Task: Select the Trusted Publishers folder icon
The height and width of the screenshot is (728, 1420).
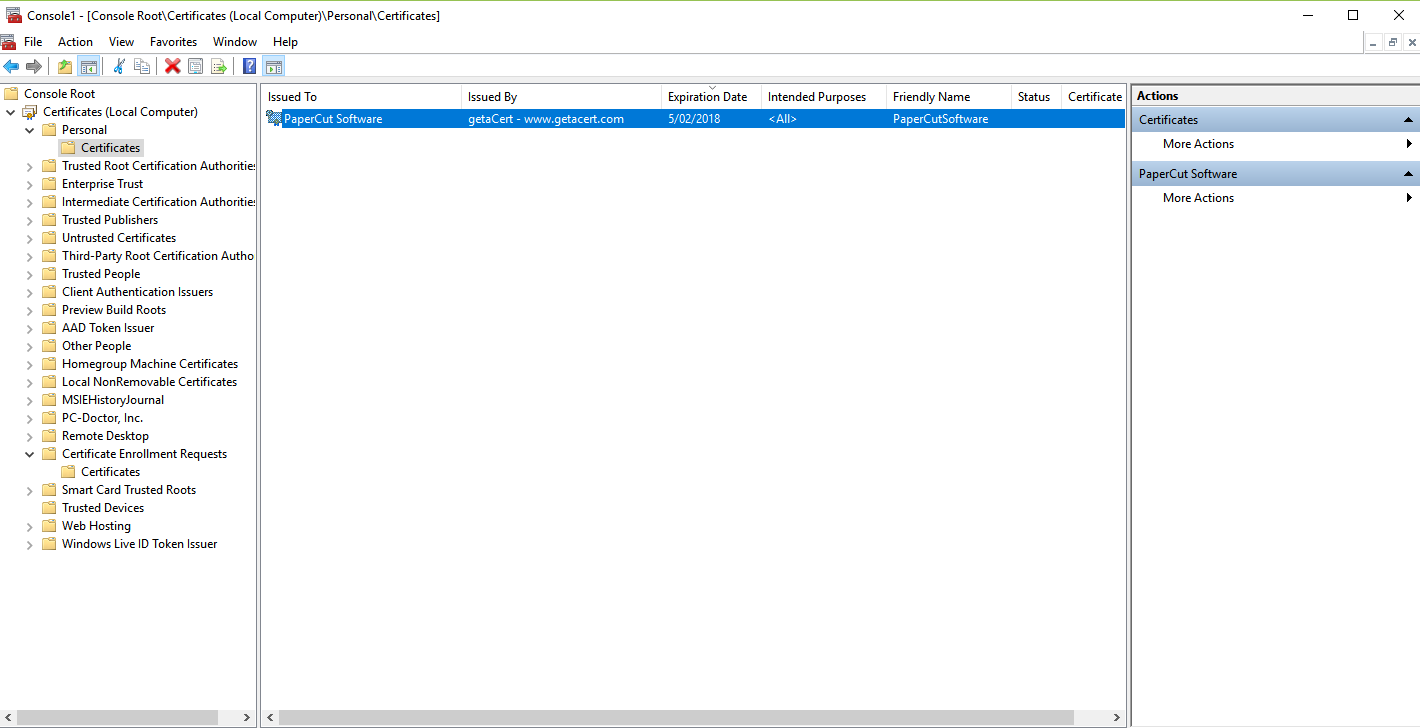Action: pos(50,220)
